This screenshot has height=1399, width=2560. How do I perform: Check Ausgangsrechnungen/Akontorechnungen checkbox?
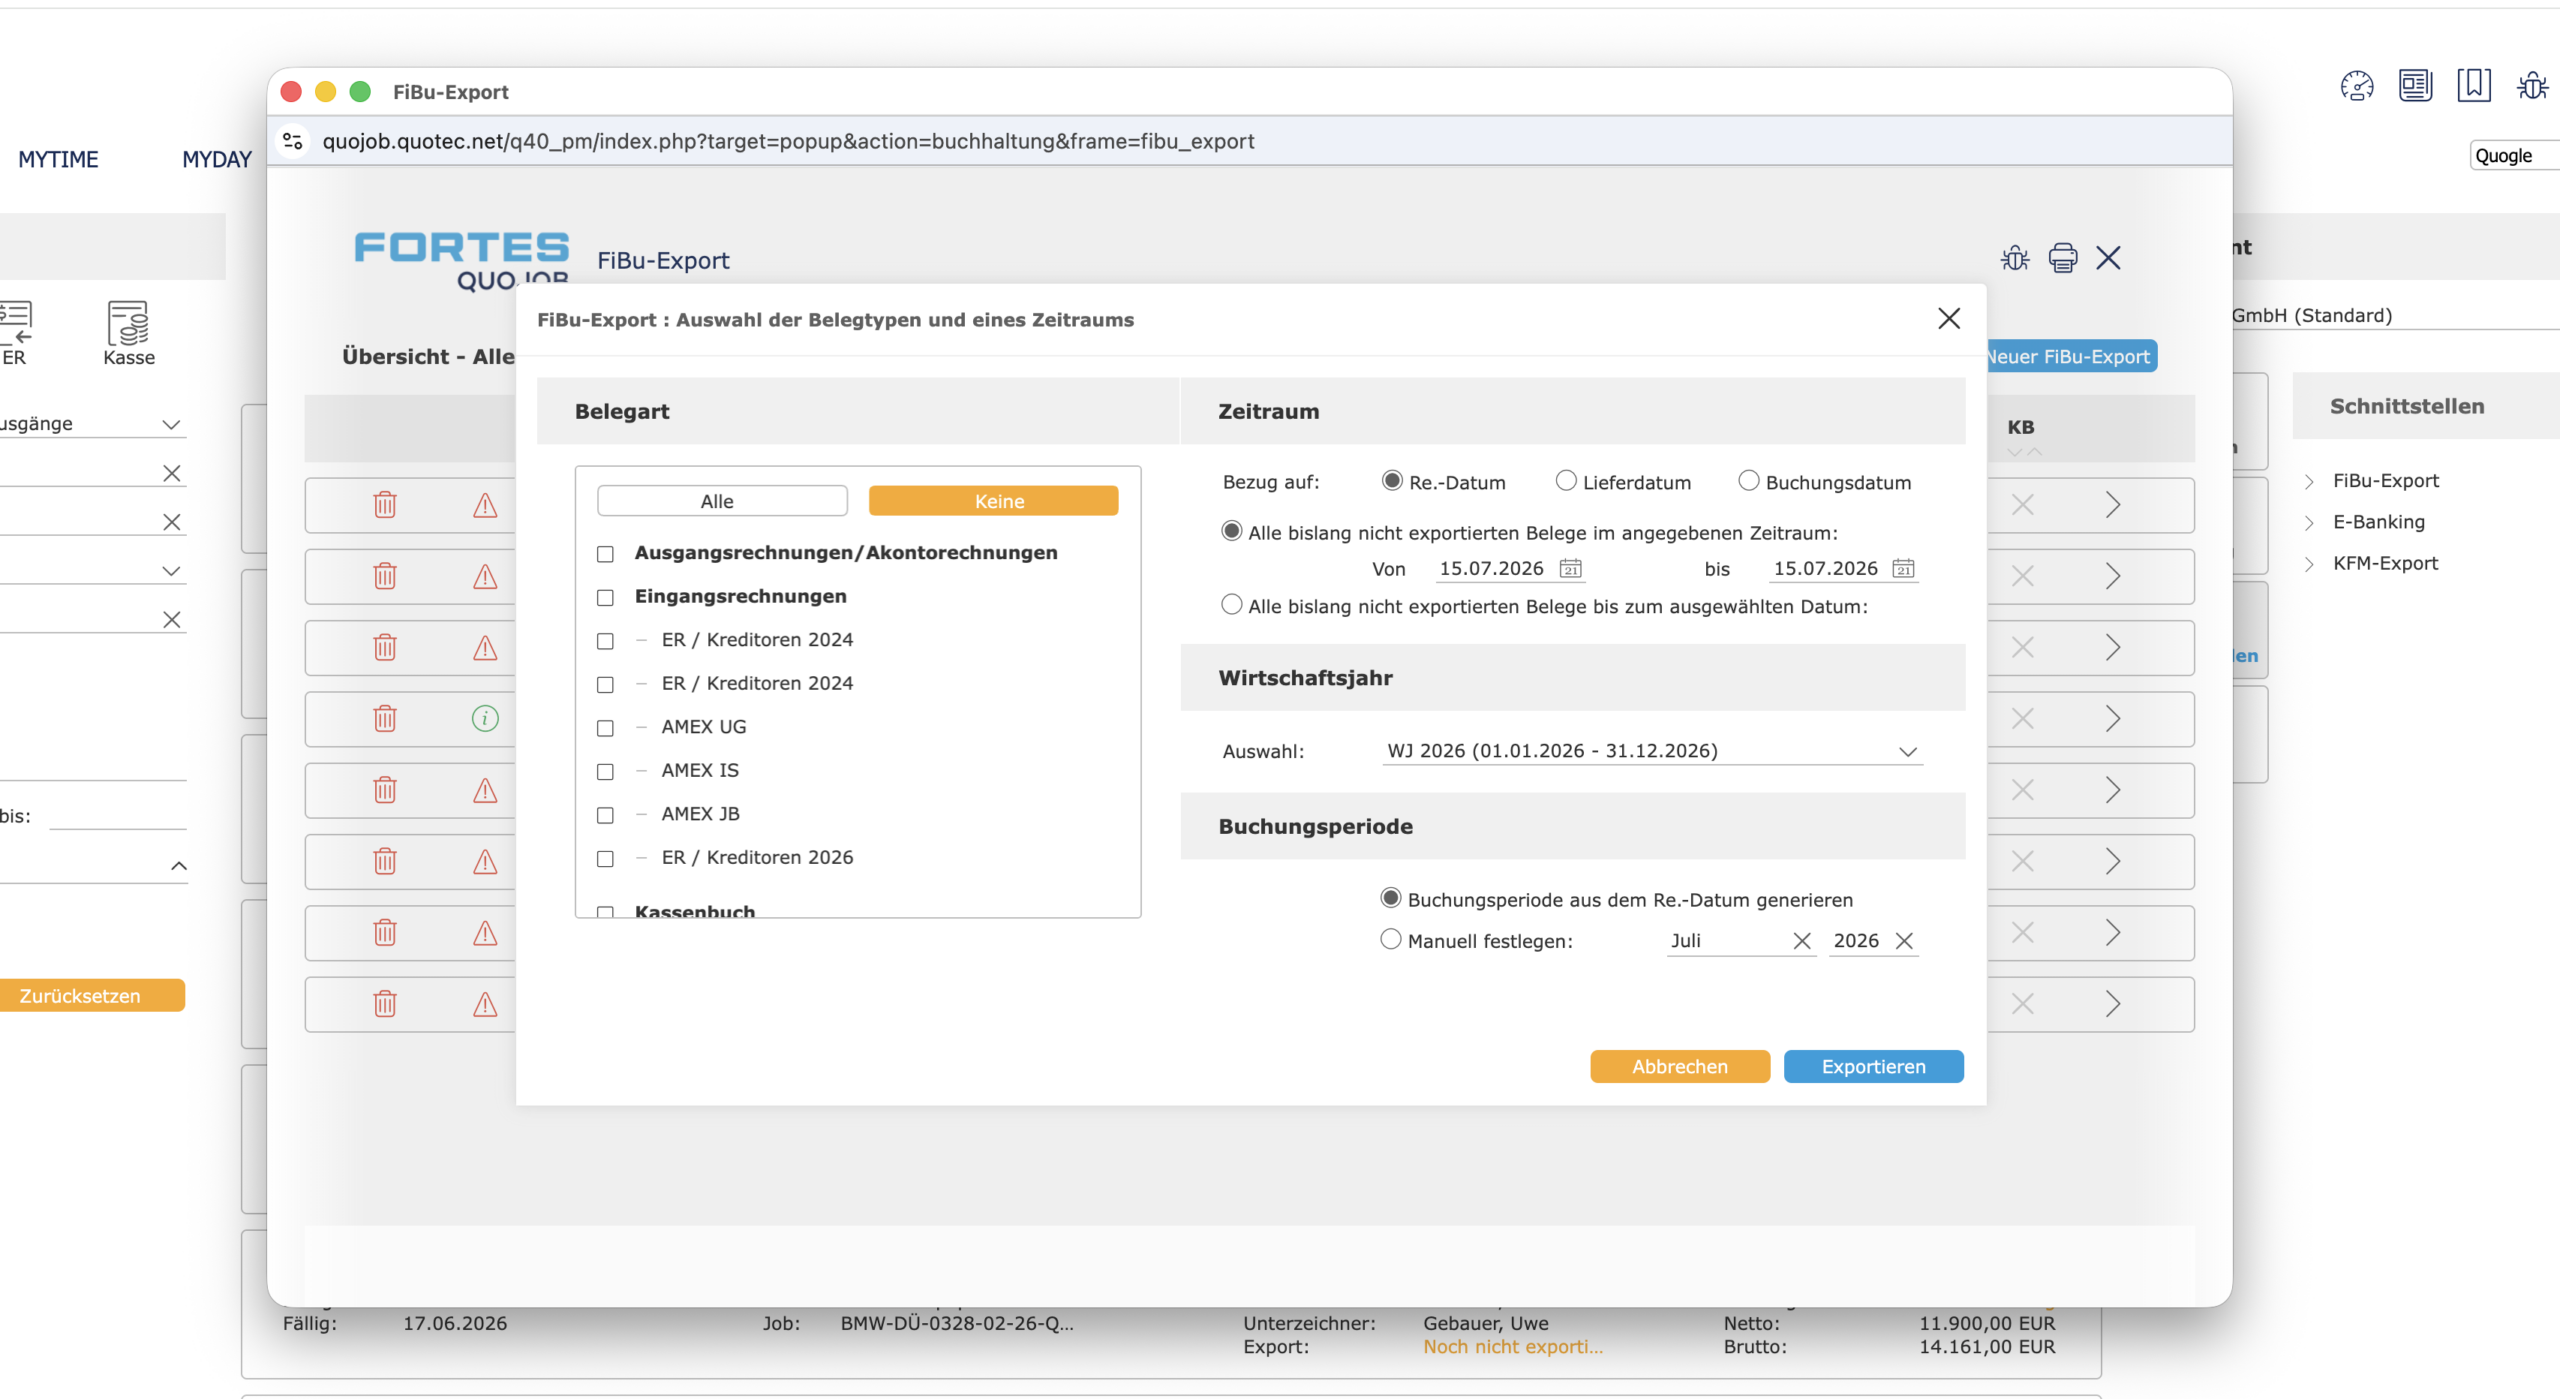[605, 554]
